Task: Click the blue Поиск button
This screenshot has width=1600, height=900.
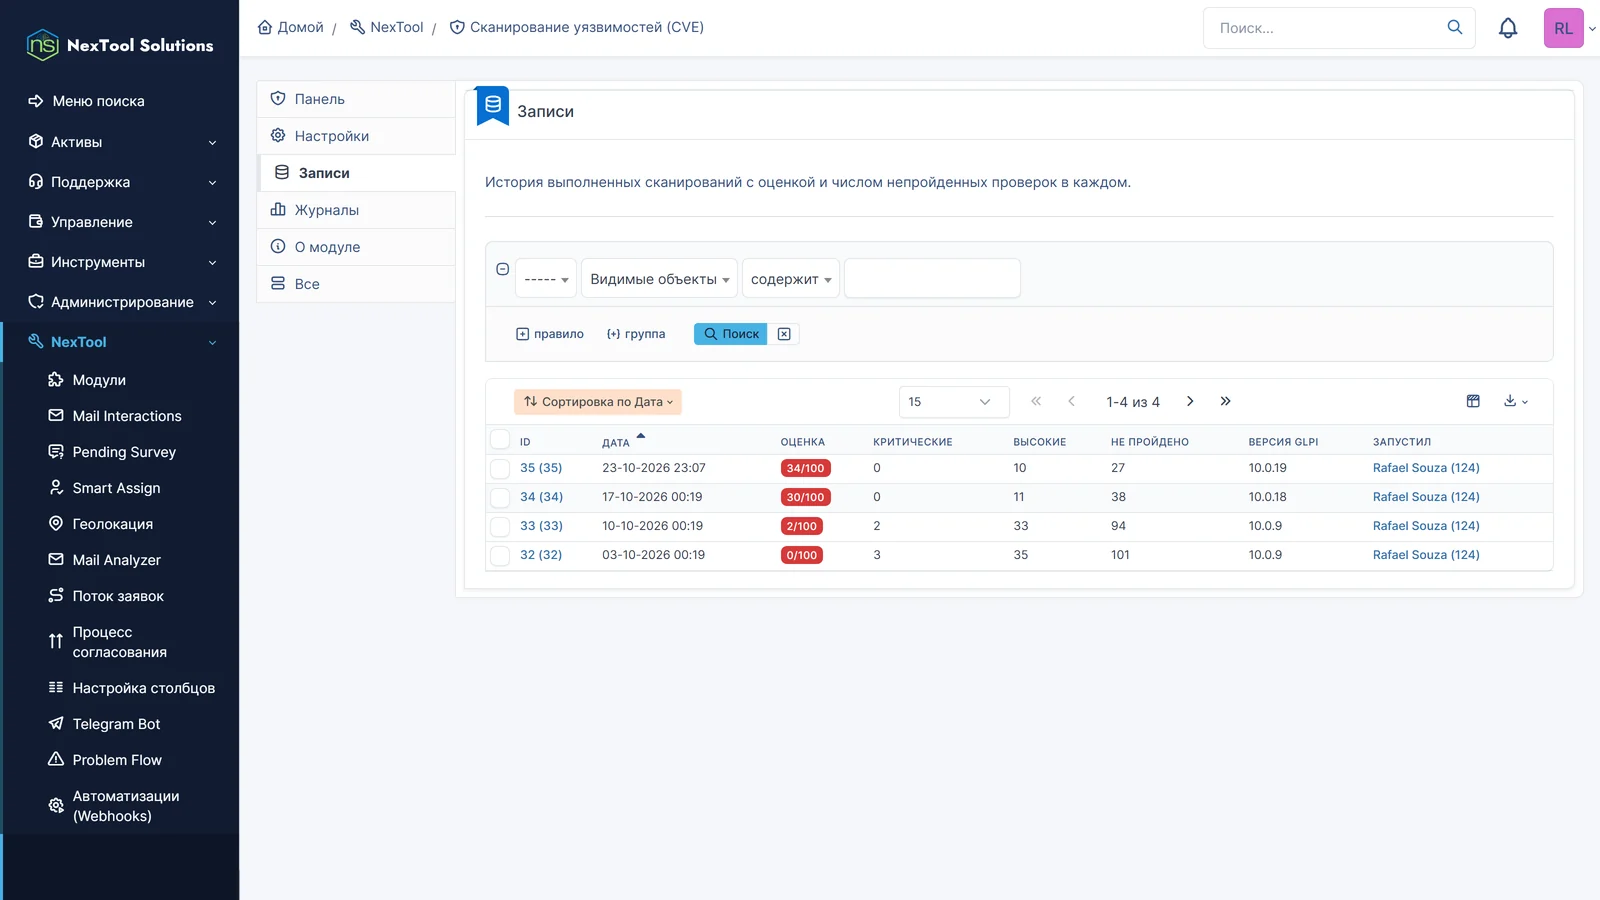Action: click(x=730, y=334)
